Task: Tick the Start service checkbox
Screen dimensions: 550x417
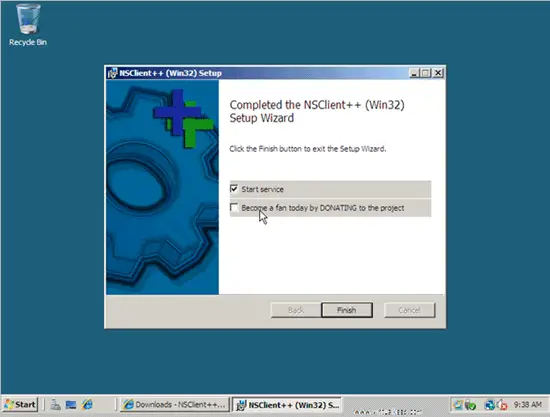Action: 234,189
